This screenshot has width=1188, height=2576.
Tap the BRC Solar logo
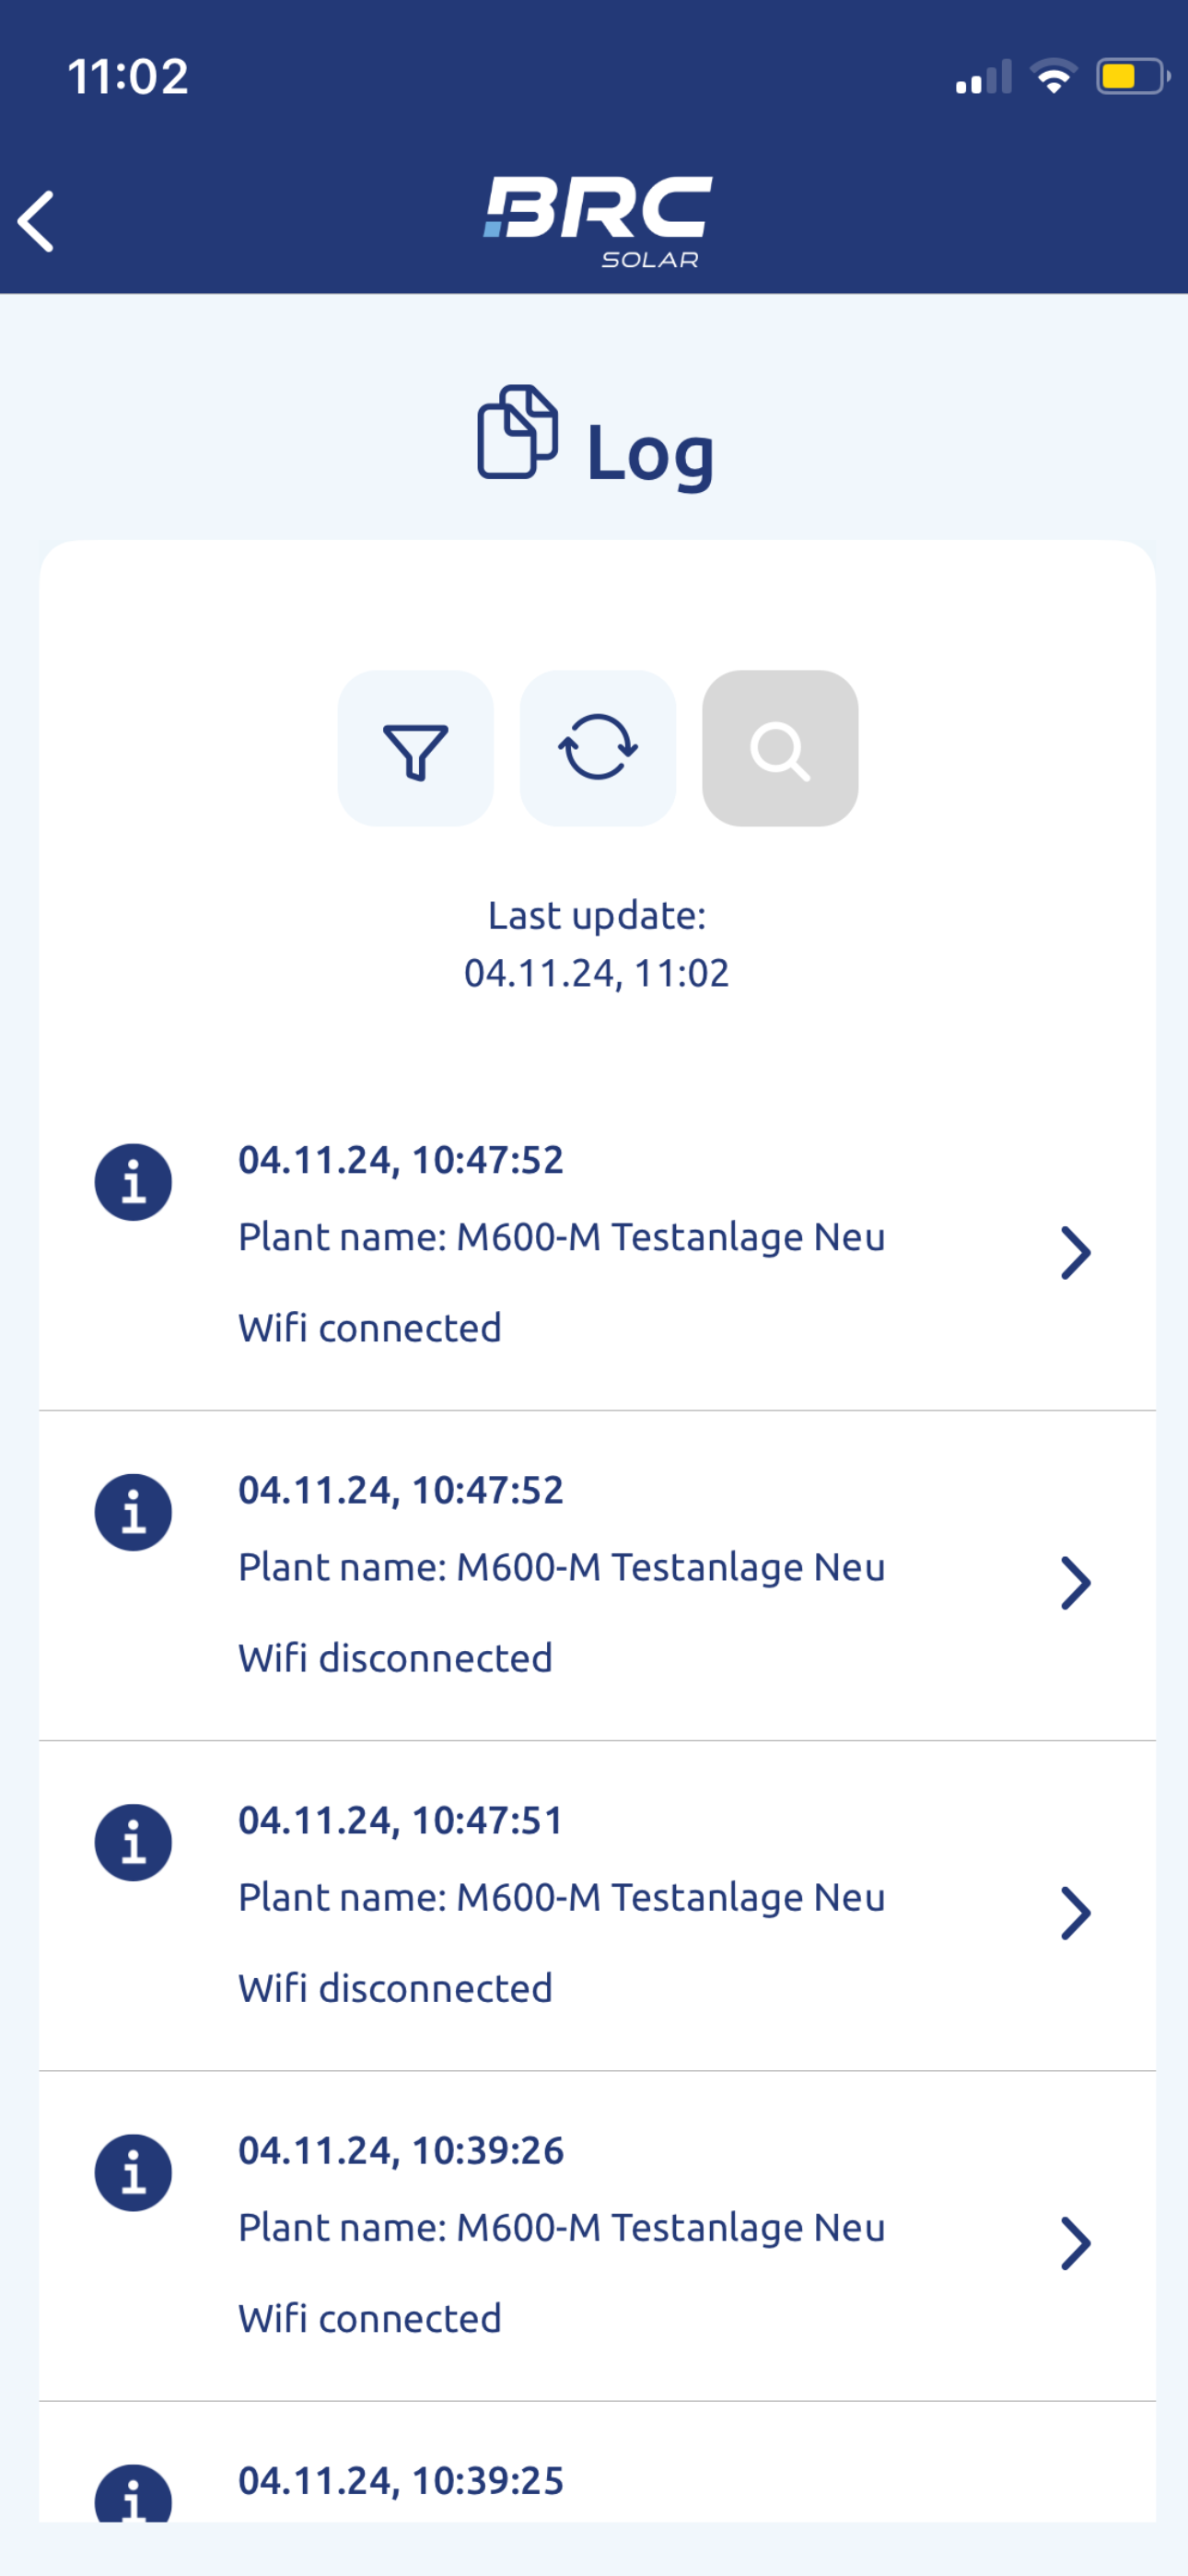[x=598, y=222]
